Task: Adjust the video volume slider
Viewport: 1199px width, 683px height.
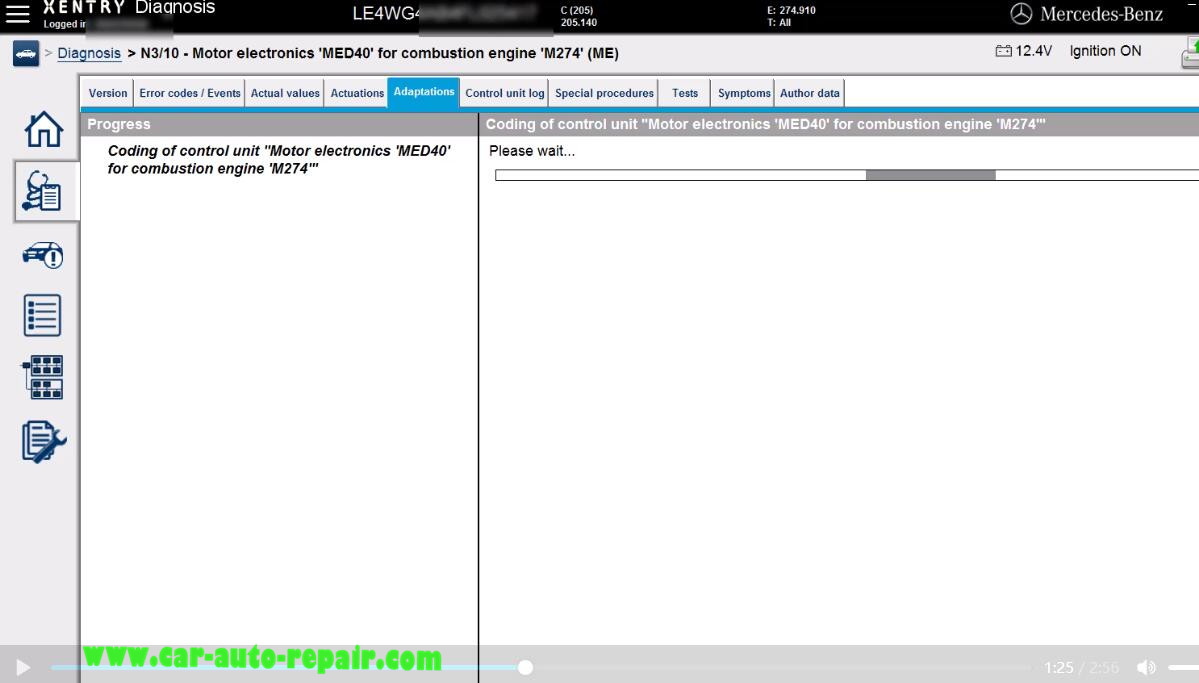Action: (x=1184, y=668)
